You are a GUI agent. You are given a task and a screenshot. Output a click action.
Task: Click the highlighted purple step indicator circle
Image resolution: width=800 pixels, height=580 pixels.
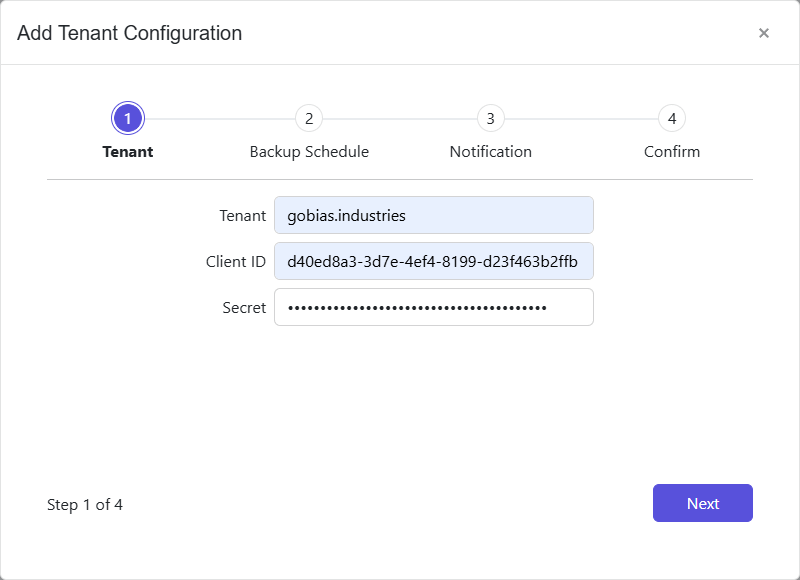127,117
